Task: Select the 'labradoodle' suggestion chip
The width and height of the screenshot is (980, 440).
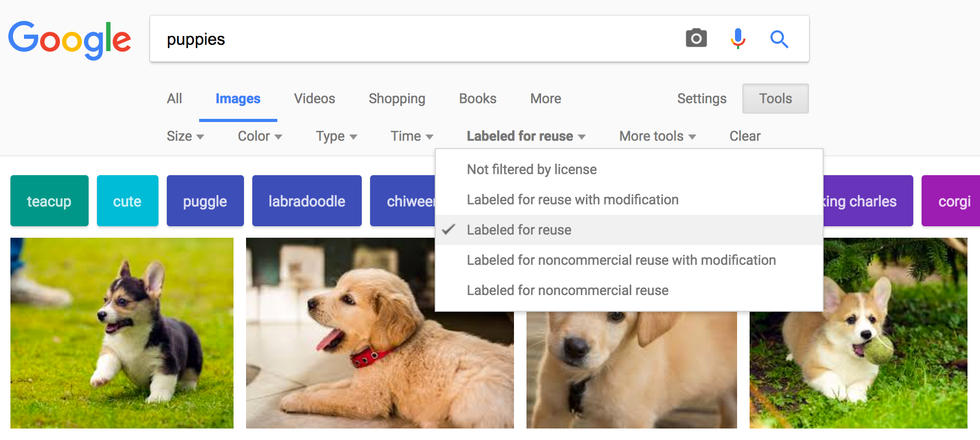Action: (x=307, y=201)
